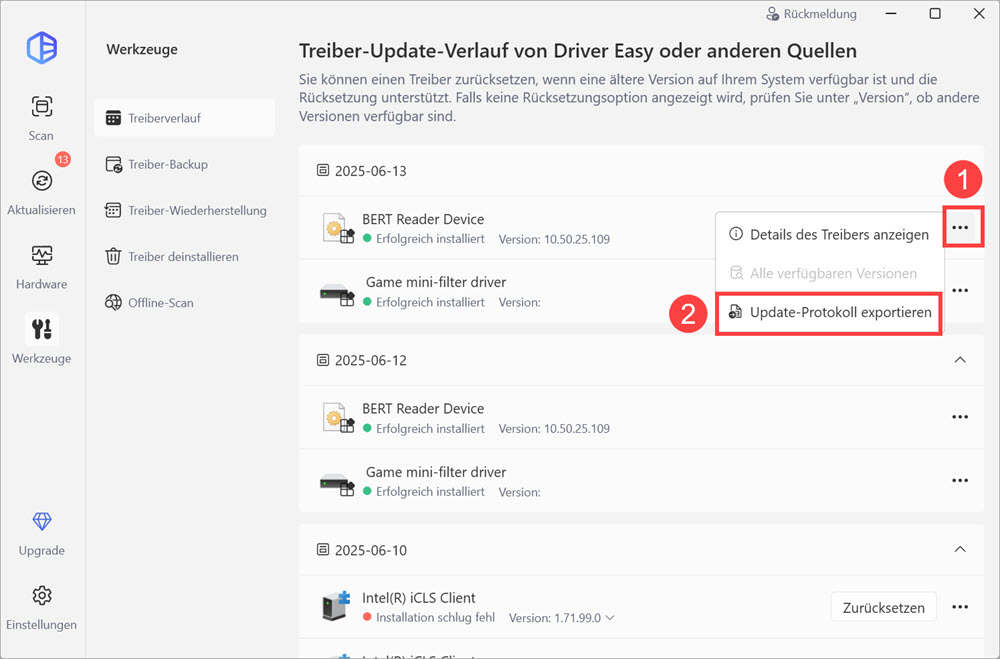Click the BERT Reader Device name under 2025-06-12
This screenshot has width=1000, height=659.
(423, 408)
